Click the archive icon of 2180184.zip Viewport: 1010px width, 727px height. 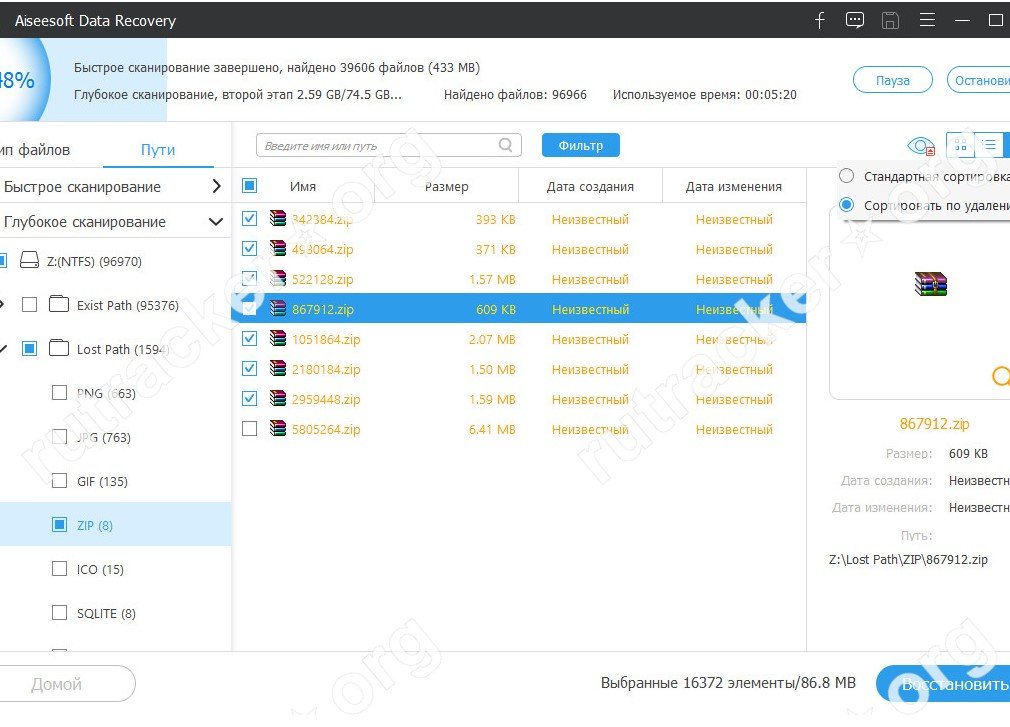[278, 368]
